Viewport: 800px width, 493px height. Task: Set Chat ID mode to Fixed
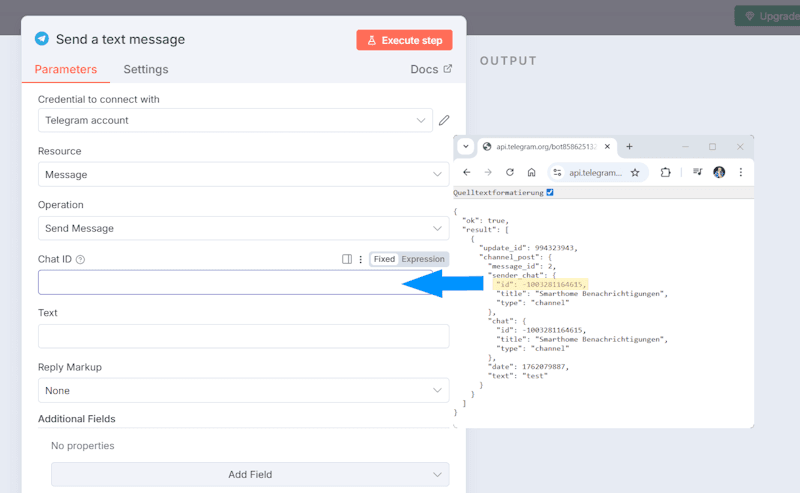point(384,259)
